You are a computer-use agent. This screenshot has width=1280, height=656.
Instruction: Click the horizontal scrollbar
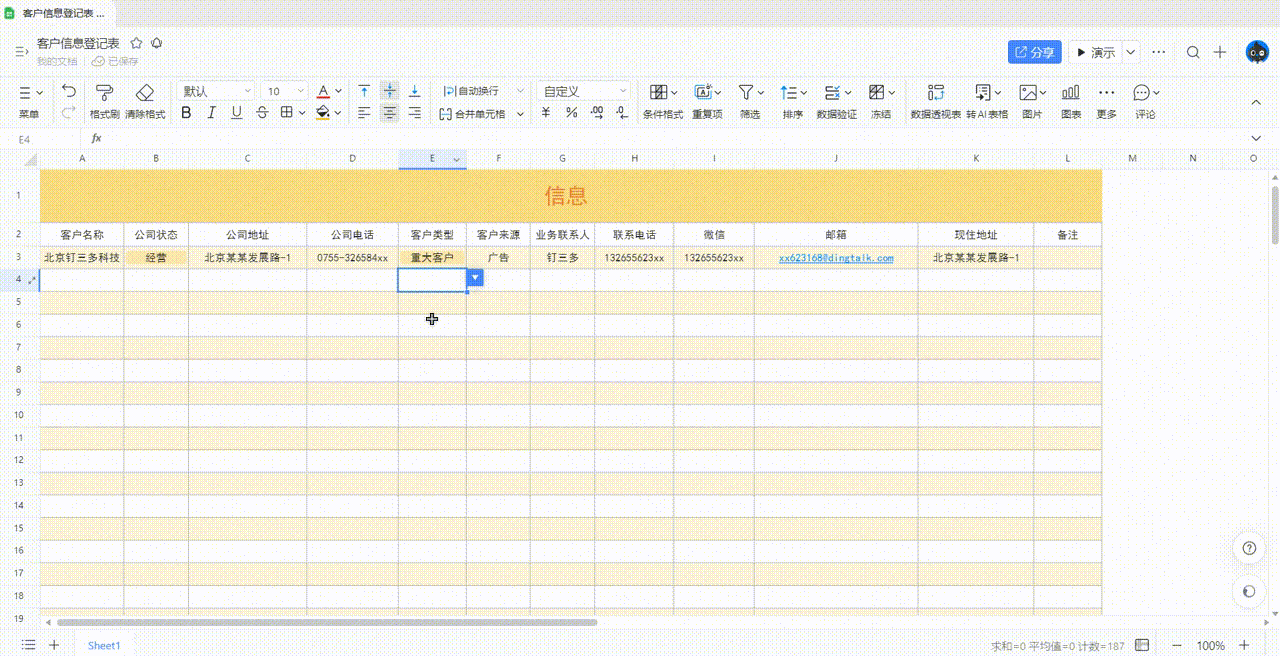click(327, 622)
